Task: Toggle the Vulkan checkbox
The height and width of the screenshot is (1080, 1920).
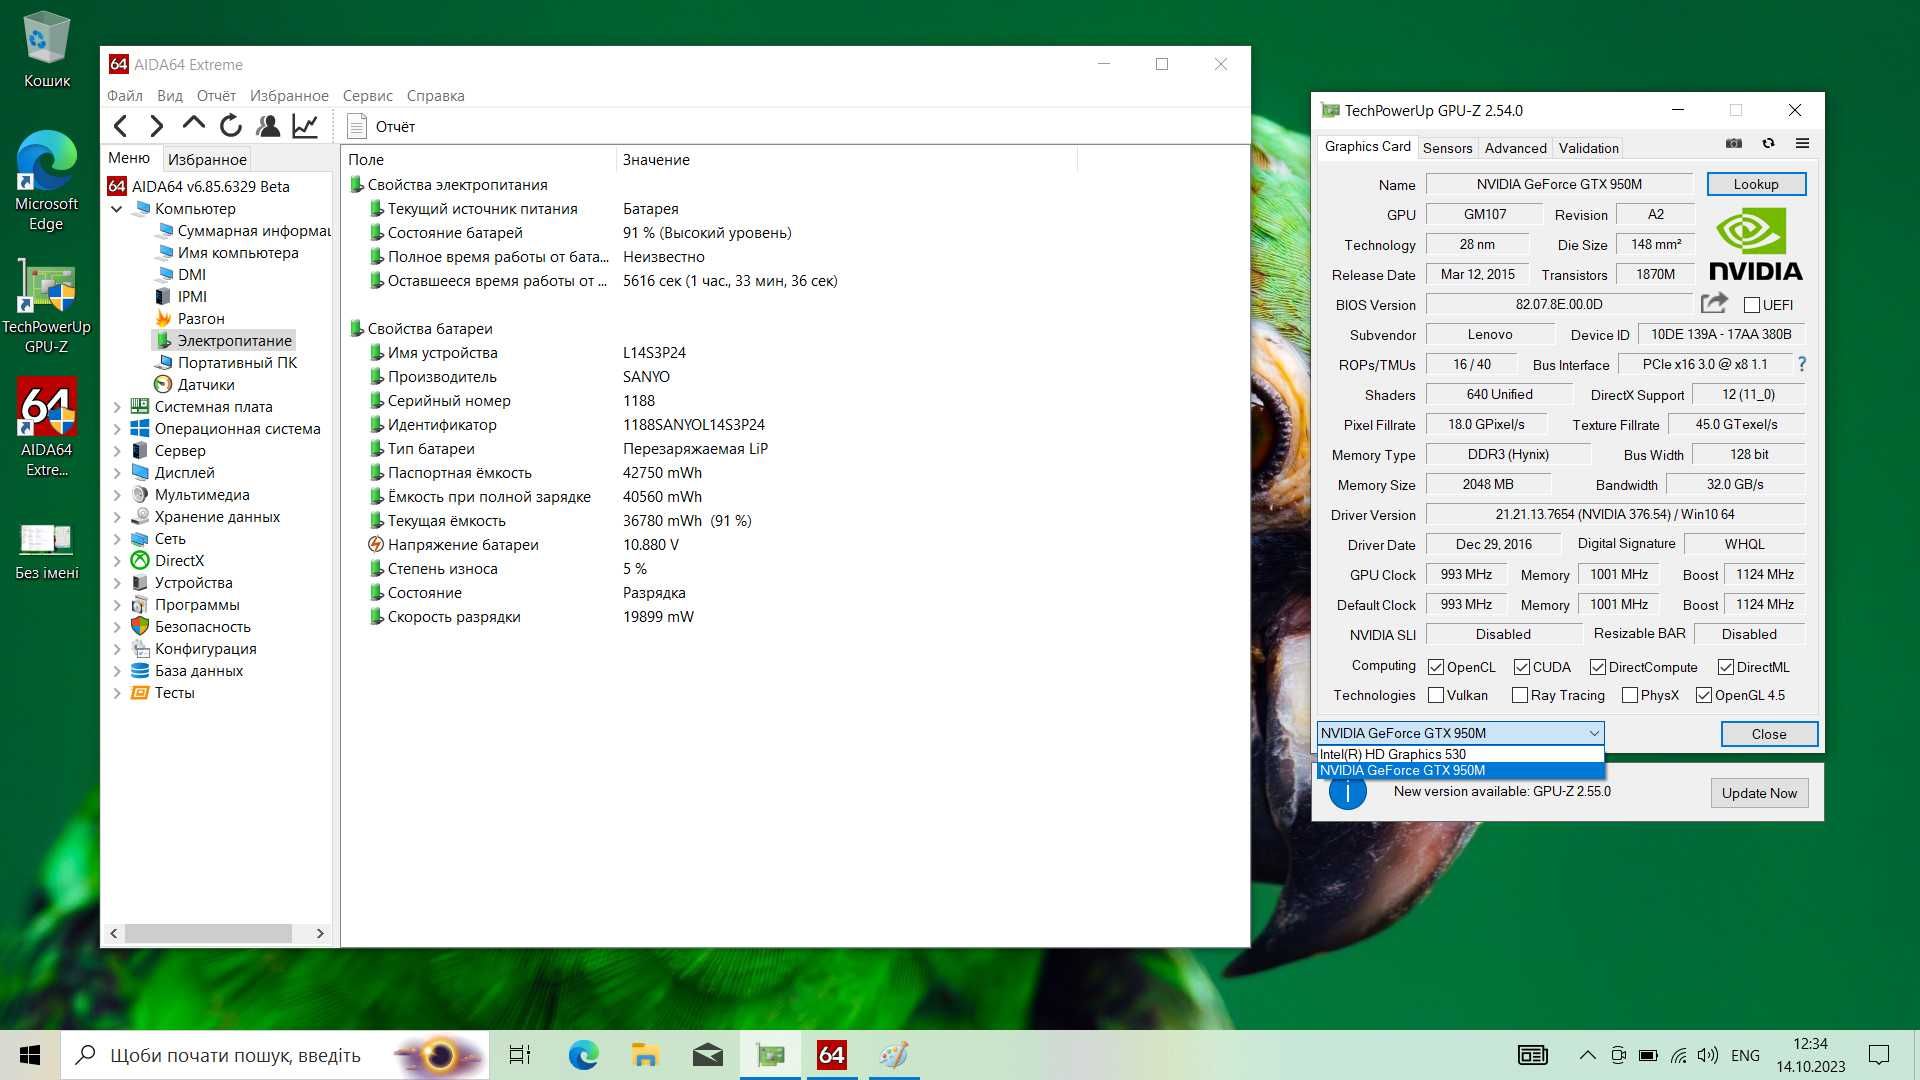Action: point(1436,695)
